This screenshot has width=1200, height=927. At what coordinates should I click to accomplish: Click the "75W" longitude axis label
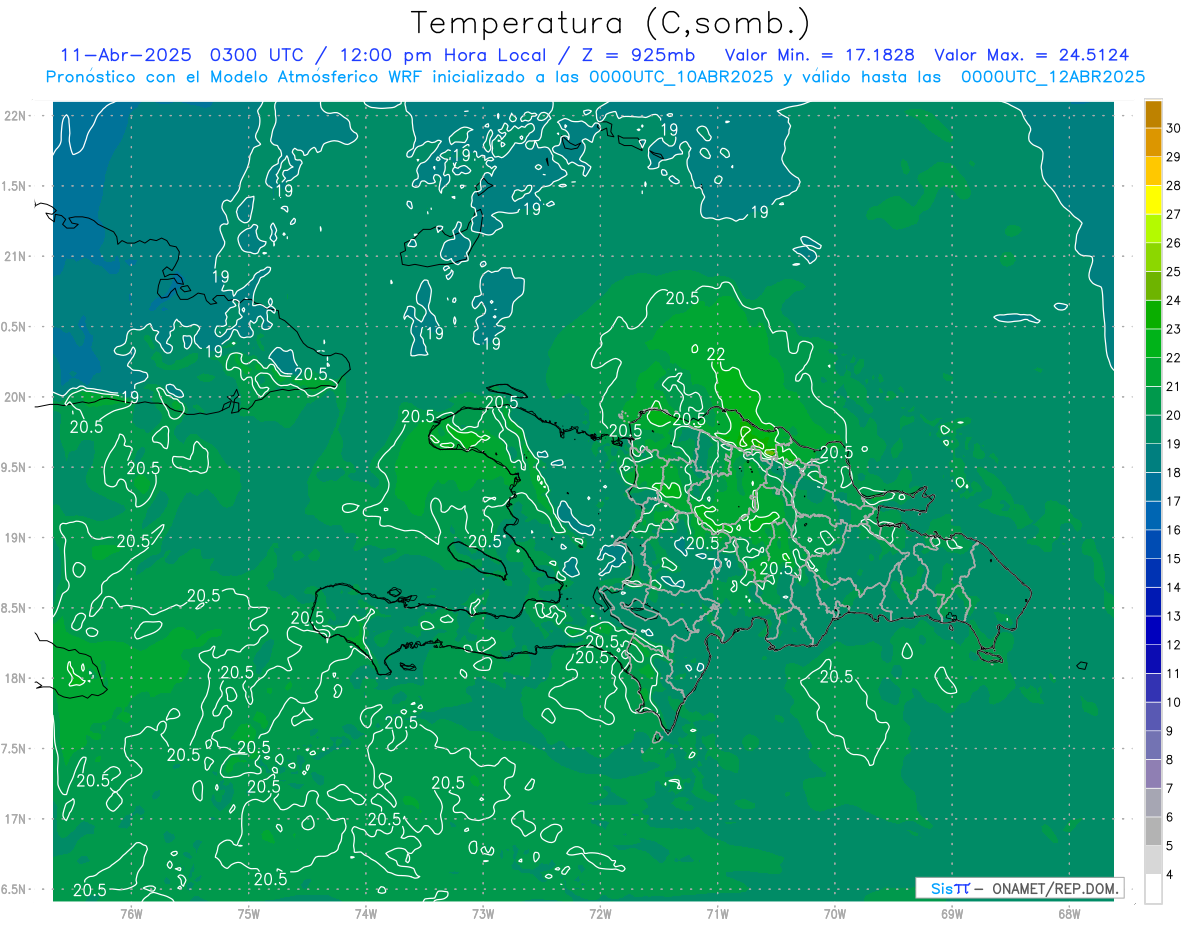248,913
